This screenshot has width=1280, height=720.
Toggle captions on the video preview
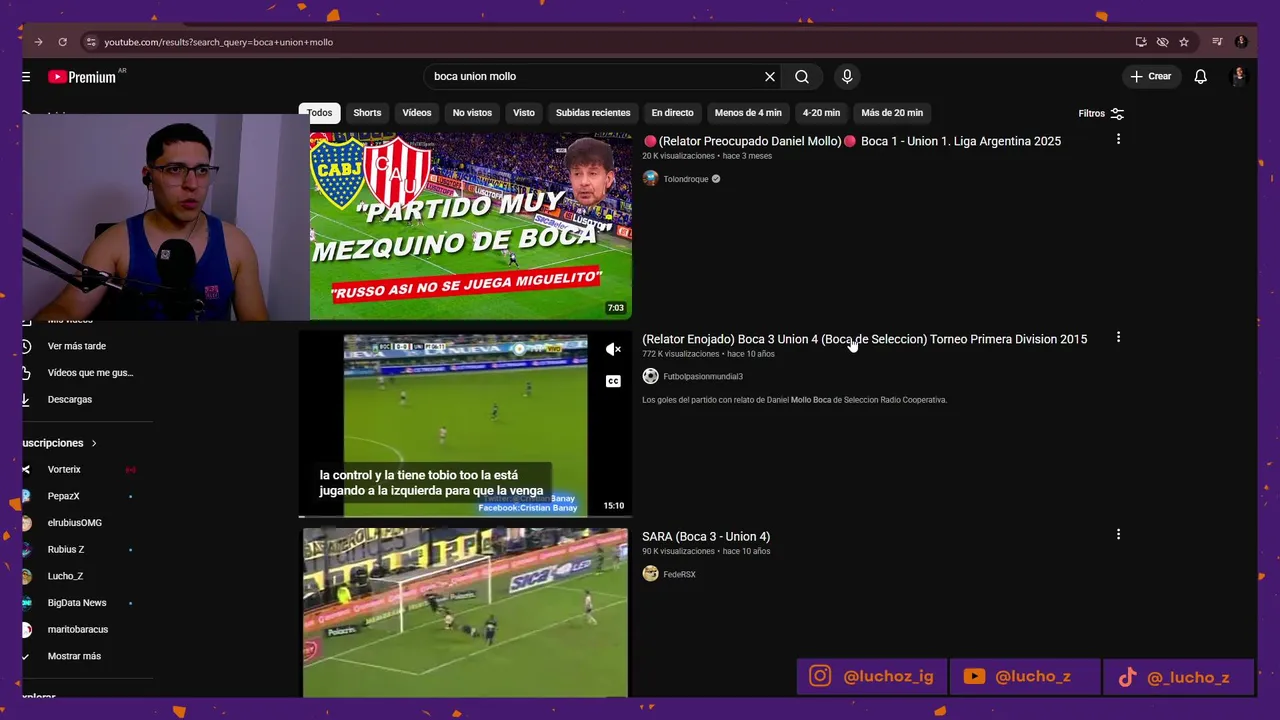(613, 381)
